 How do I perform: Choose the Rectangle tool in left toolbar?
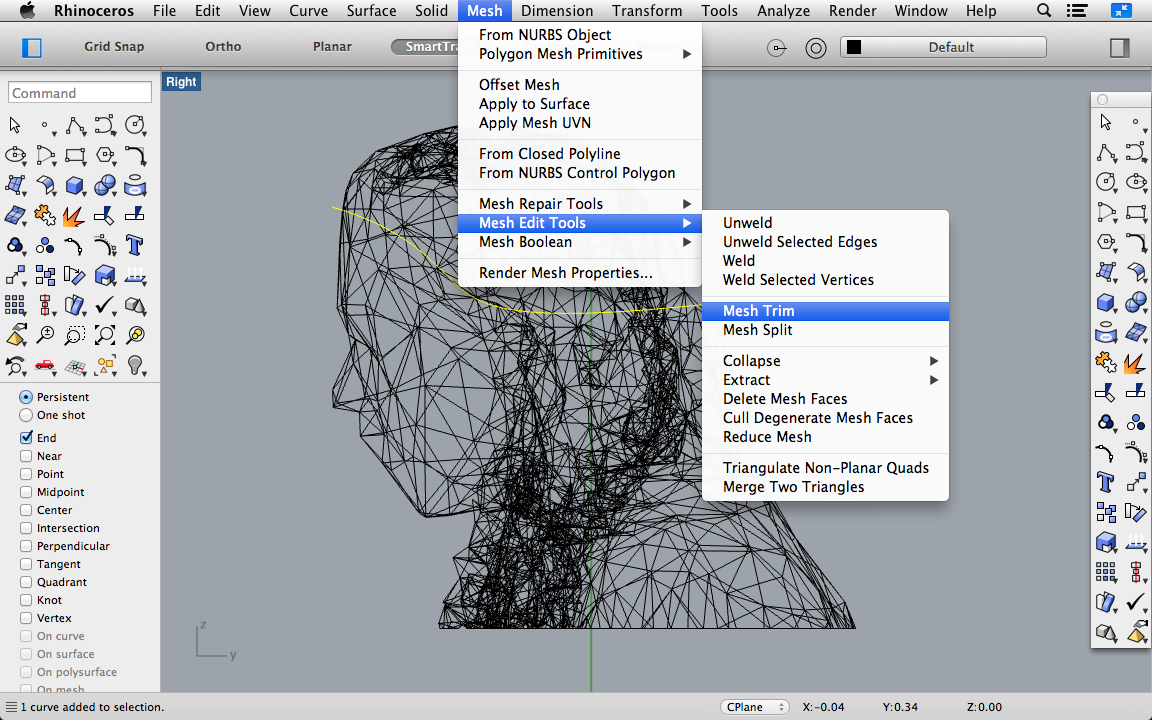[x=74, y=155]
